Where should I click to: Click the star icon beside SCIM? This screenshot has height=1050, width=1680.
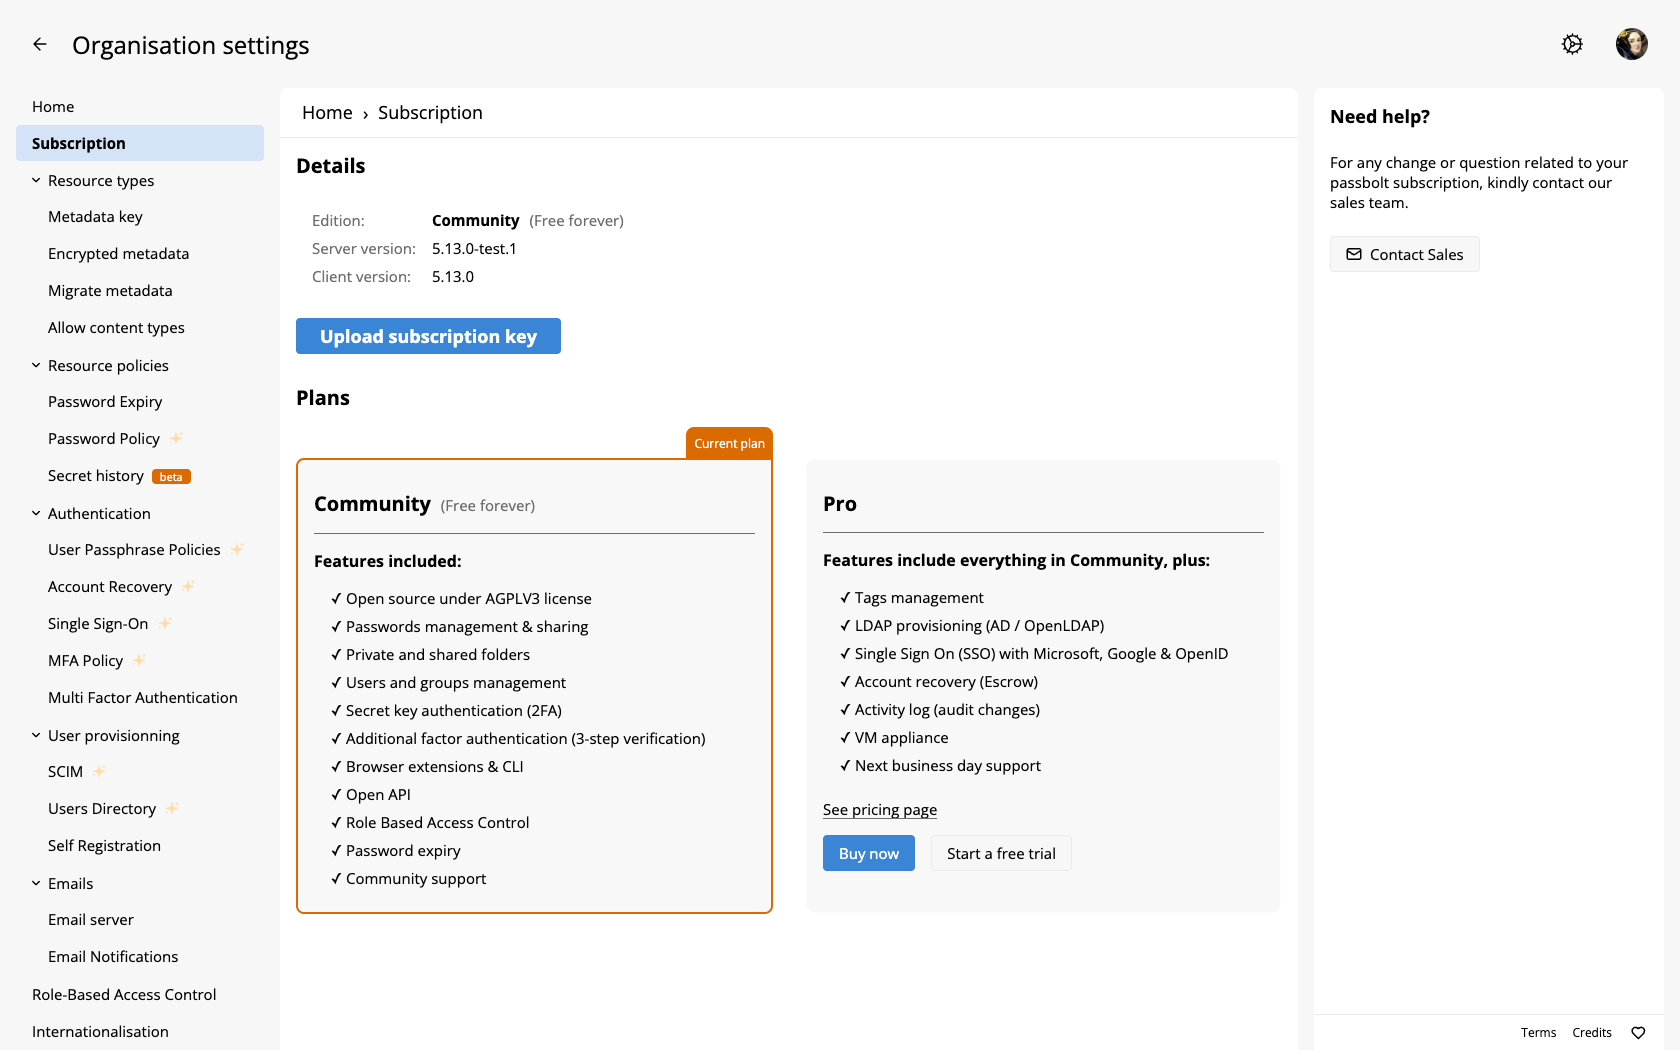(x=99, y=771)
